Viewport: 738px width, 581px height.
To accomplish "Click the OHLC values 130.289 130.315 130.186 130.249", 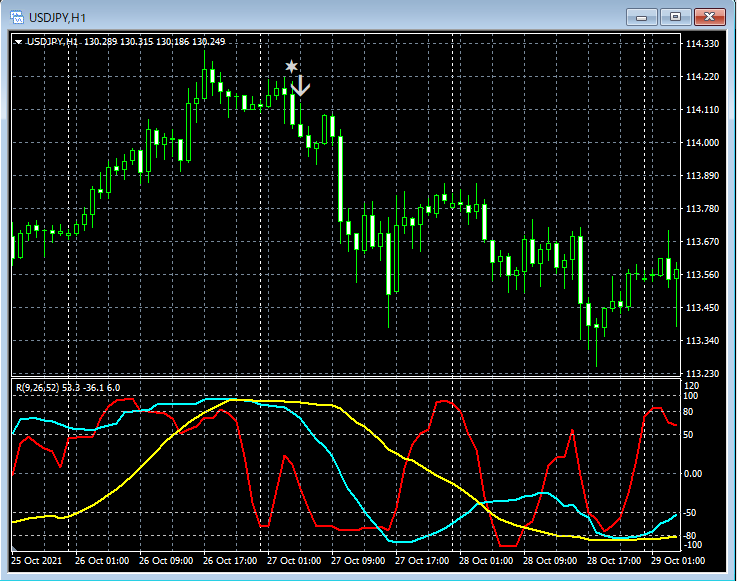I will tap(154, 42).
